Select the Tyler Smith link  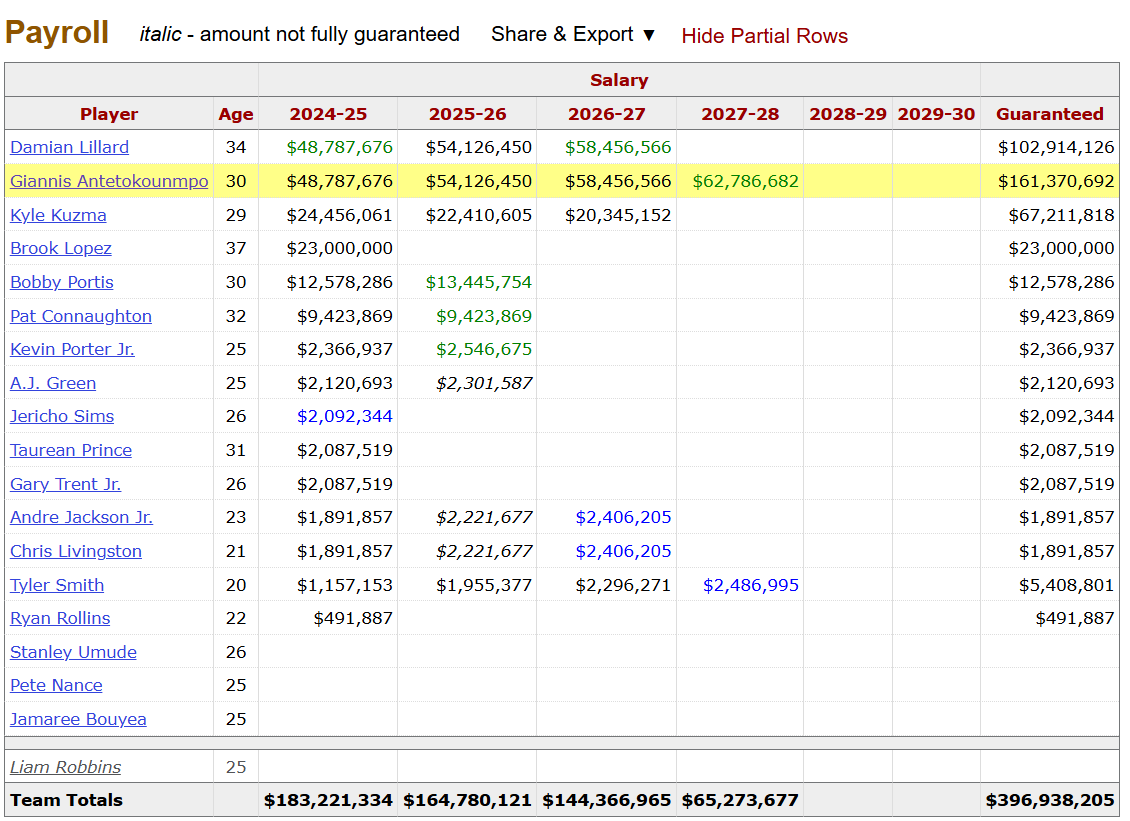click(x=57, y=585)
